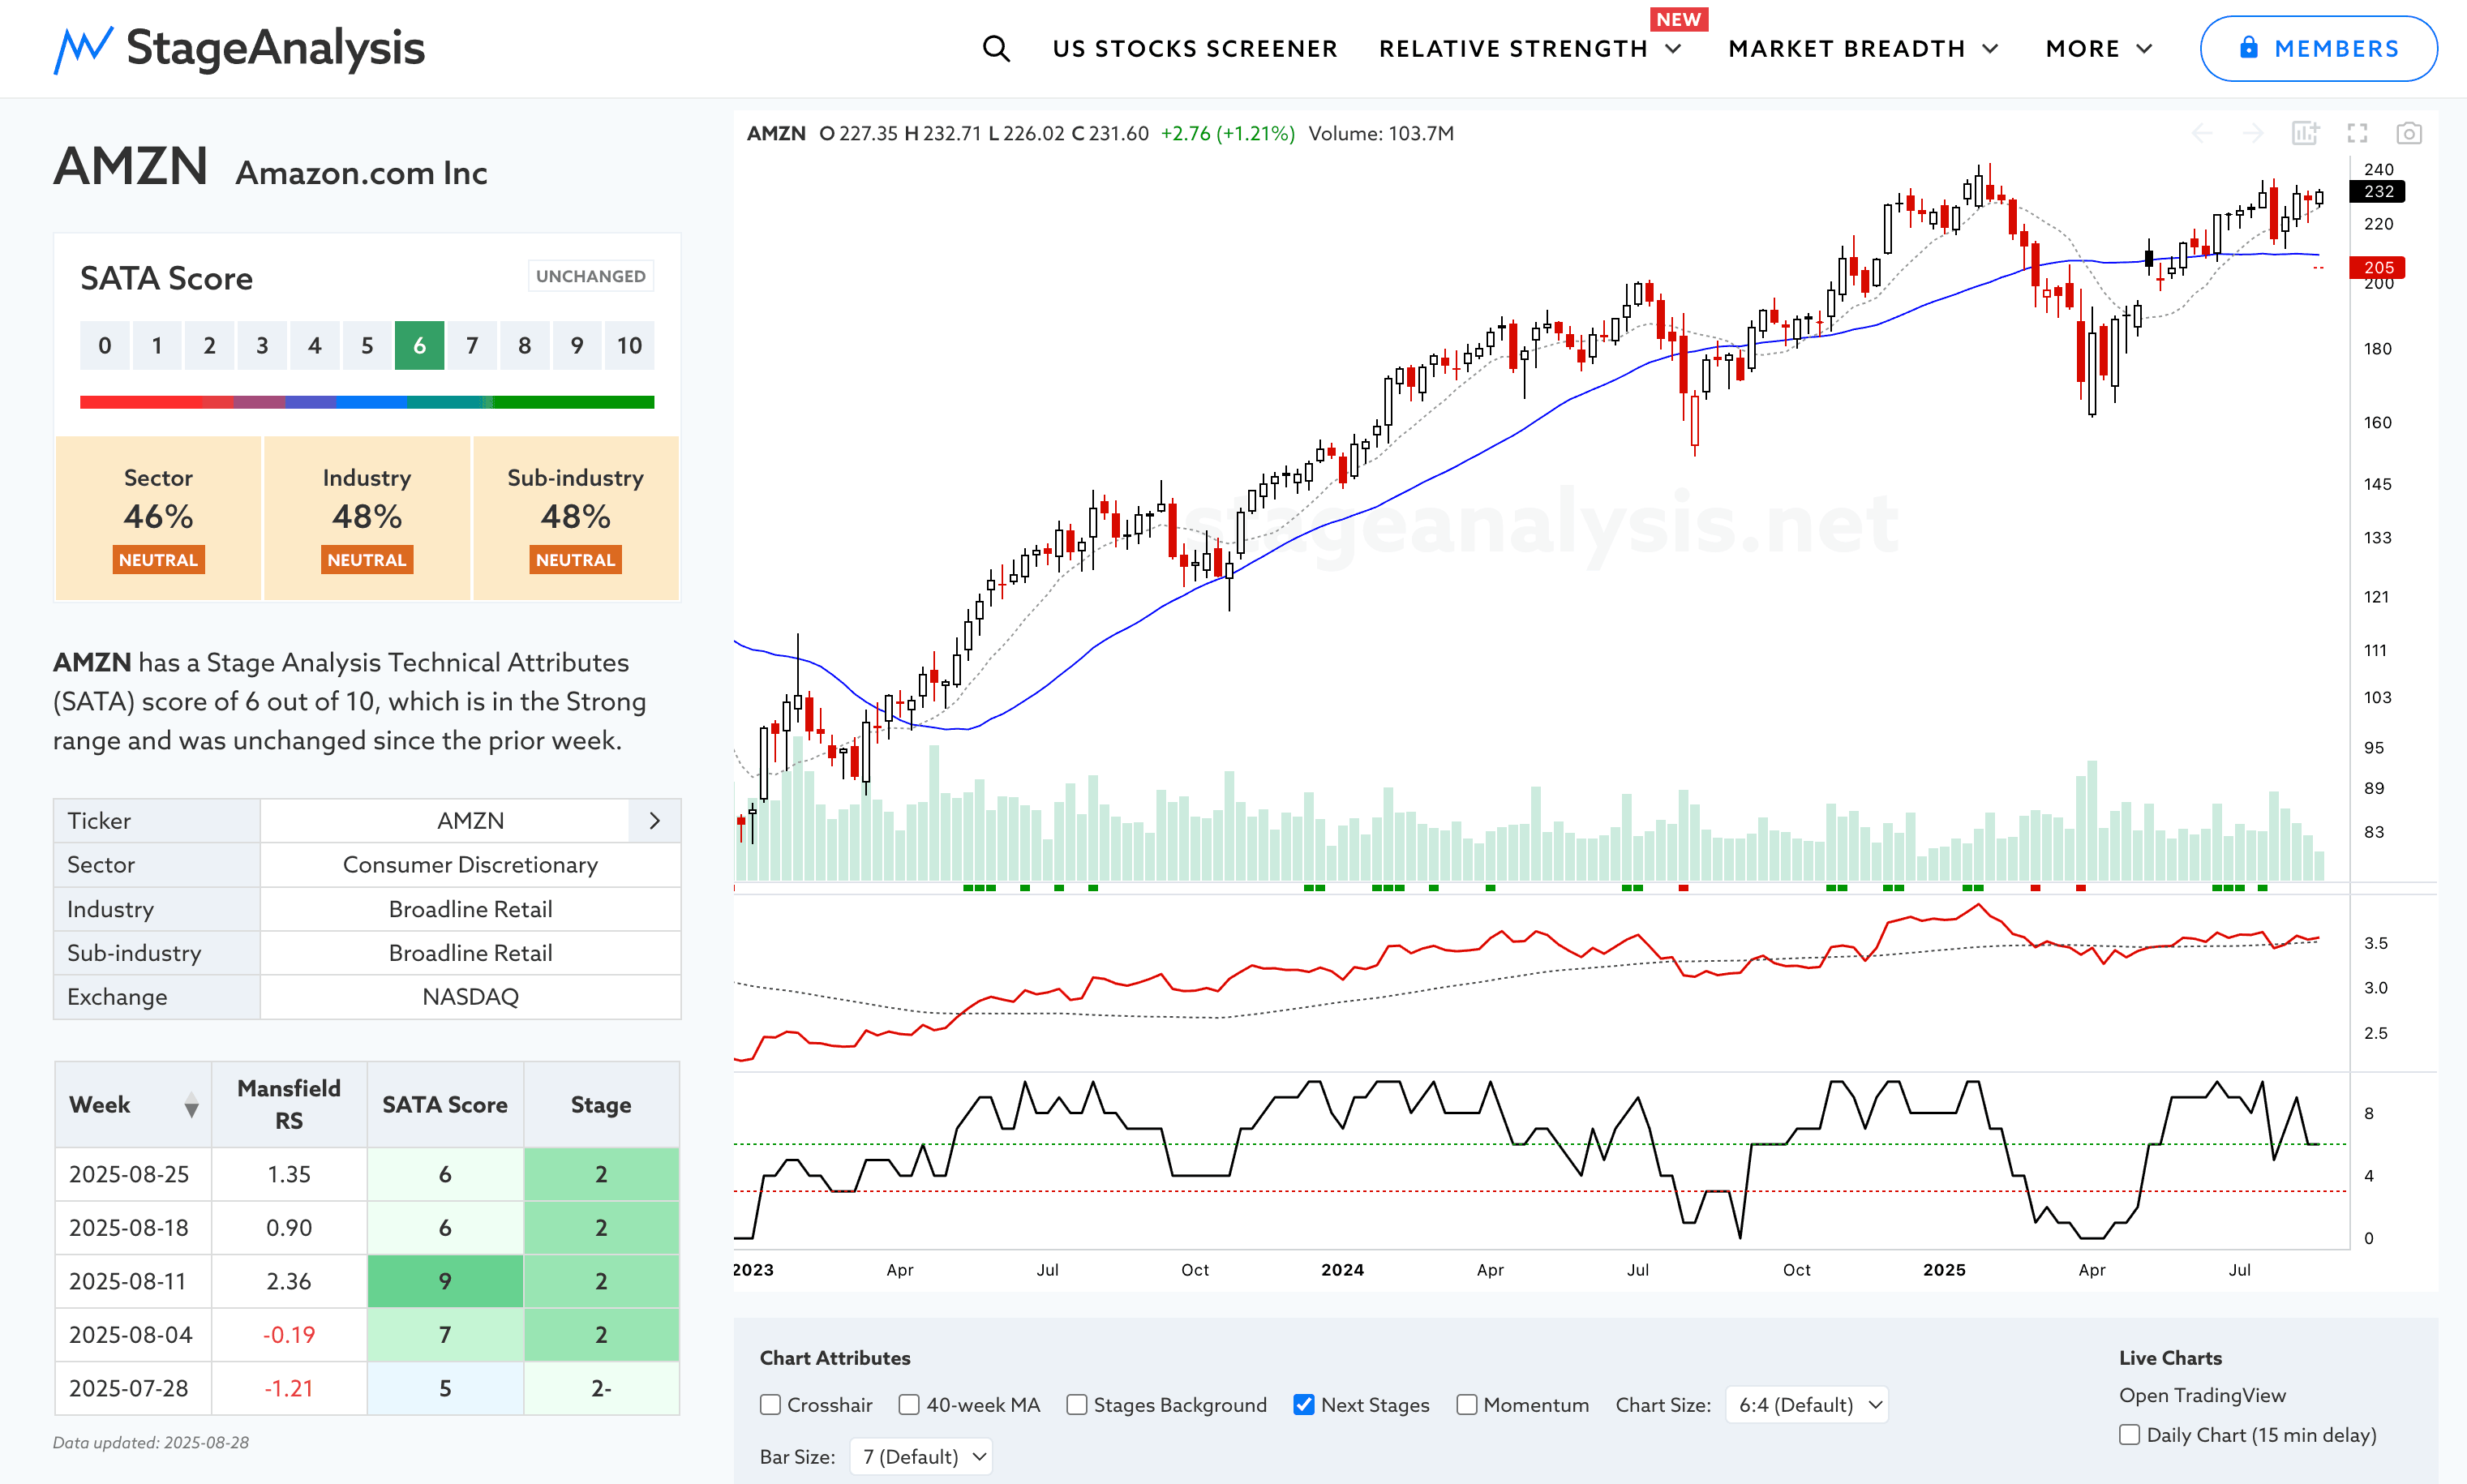Open the Chart Size dropdown
Screen dimensions: 2467x1484
pos(1807,1405)
